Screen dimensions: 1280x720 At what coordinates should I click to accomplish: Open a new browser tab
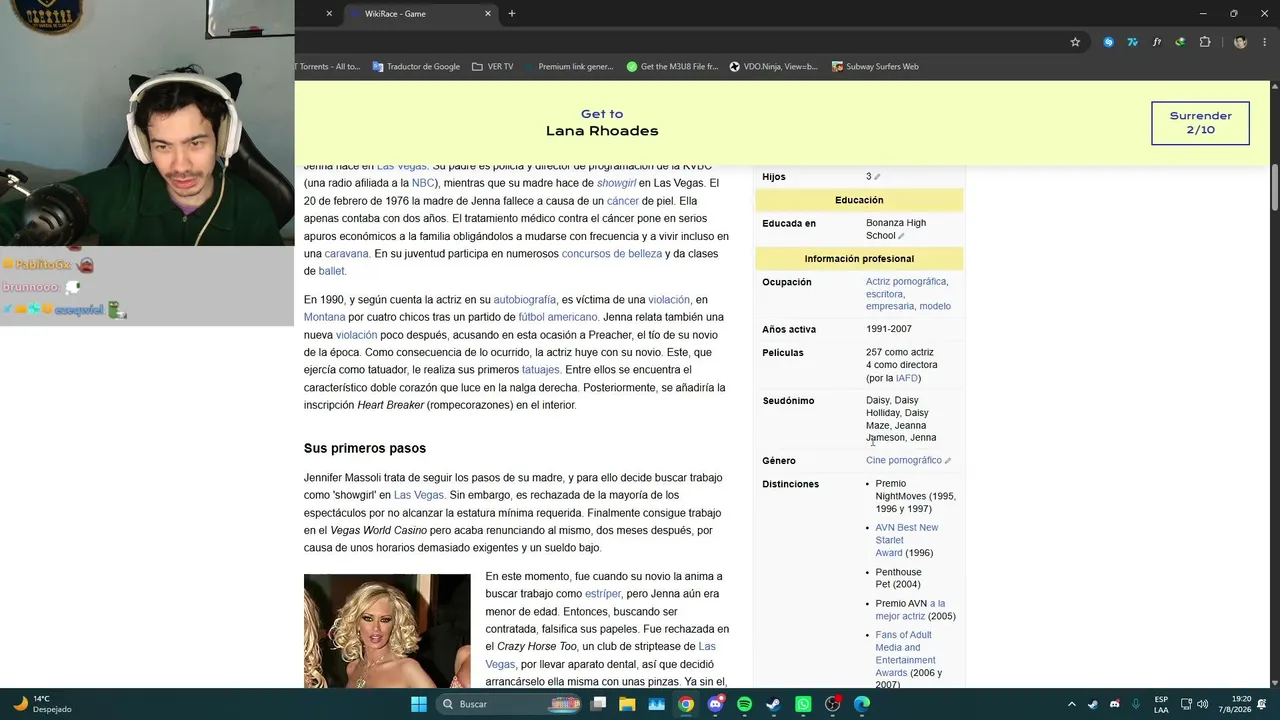pyautogui.click(x=512, y=14)
